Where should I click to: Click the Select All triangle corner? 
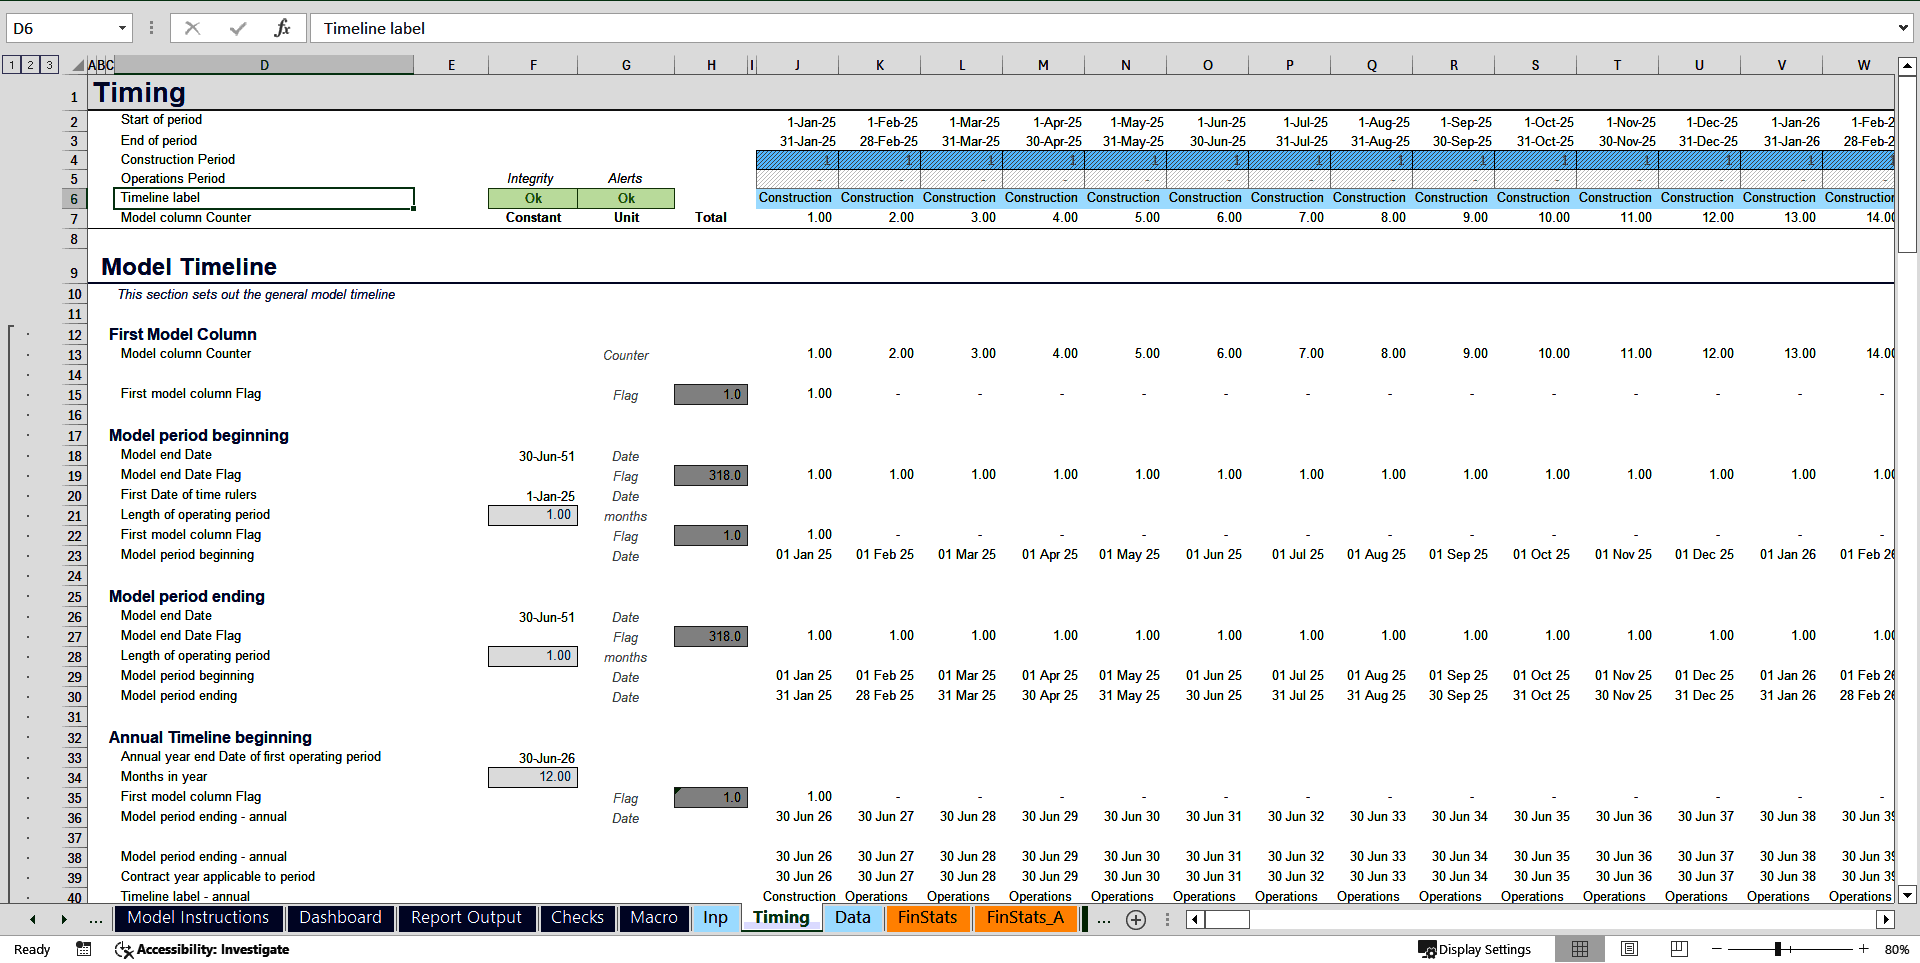(78, 65)
